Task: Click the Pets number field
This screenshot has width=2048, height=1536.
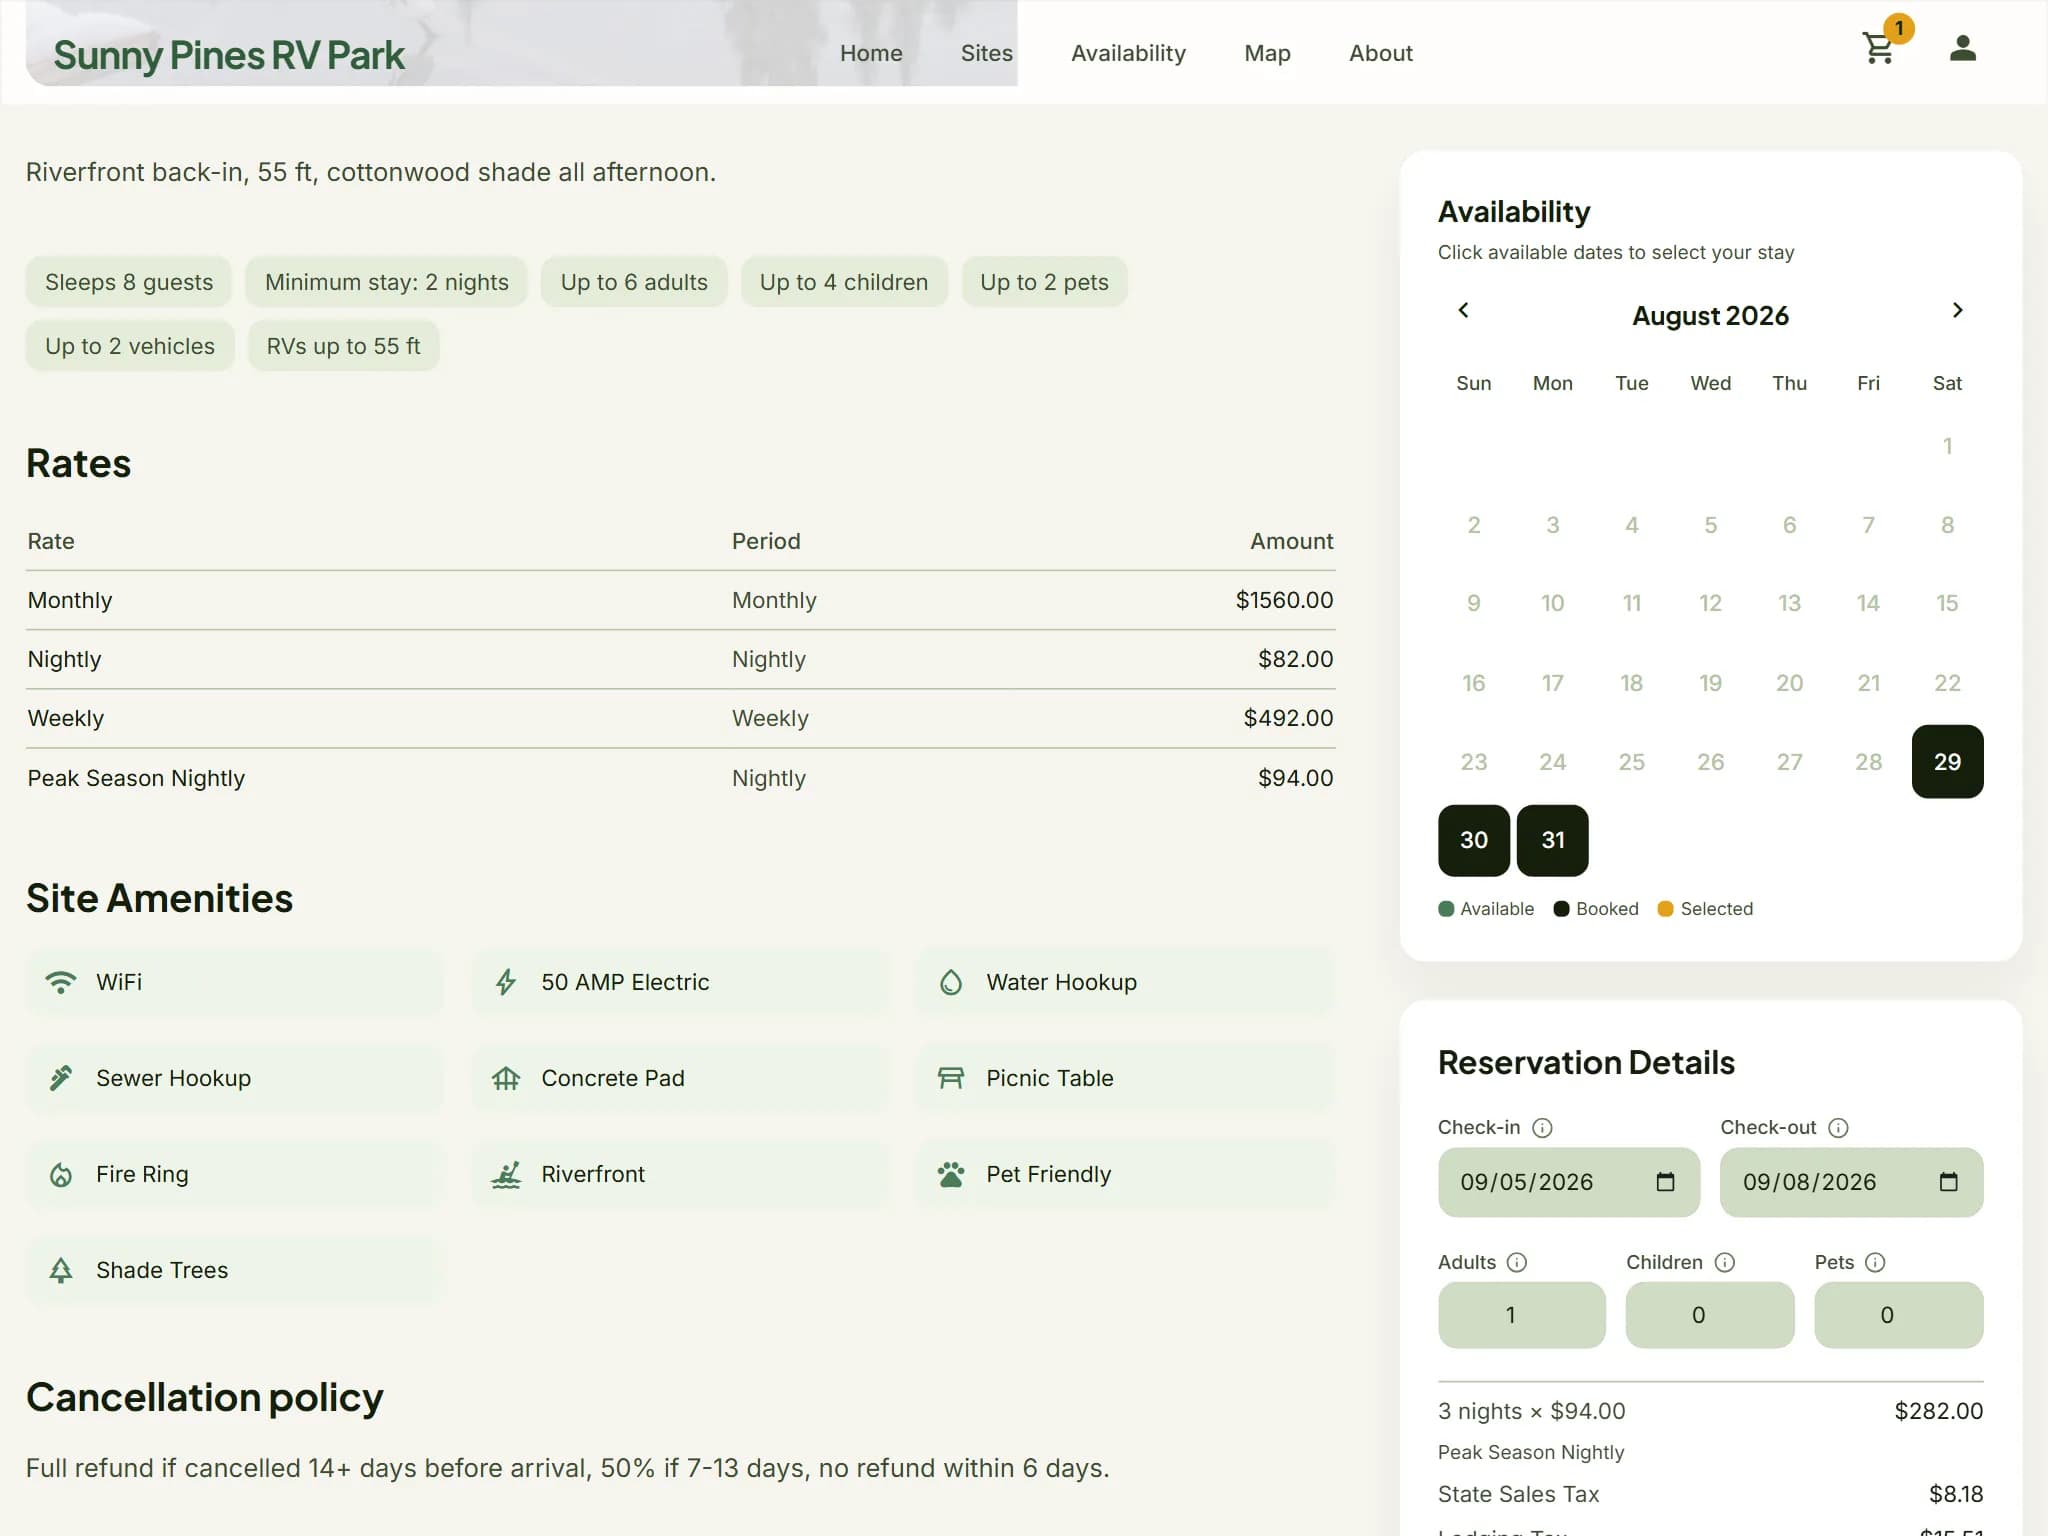Action: 1898,1315
